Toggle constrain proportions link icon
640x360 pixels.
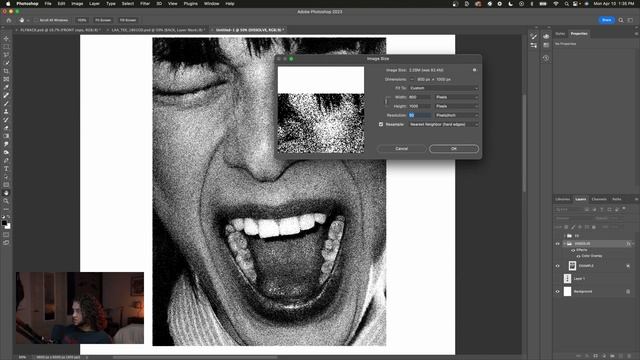click(x=386, y=102)
